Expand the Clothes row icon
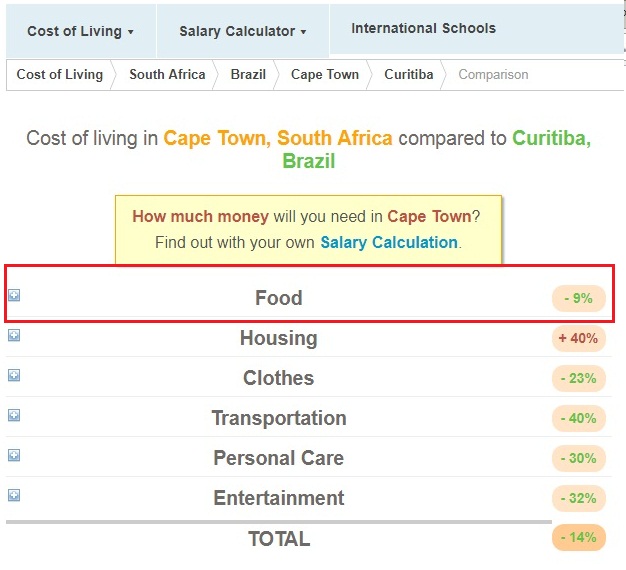 point(14,375)
